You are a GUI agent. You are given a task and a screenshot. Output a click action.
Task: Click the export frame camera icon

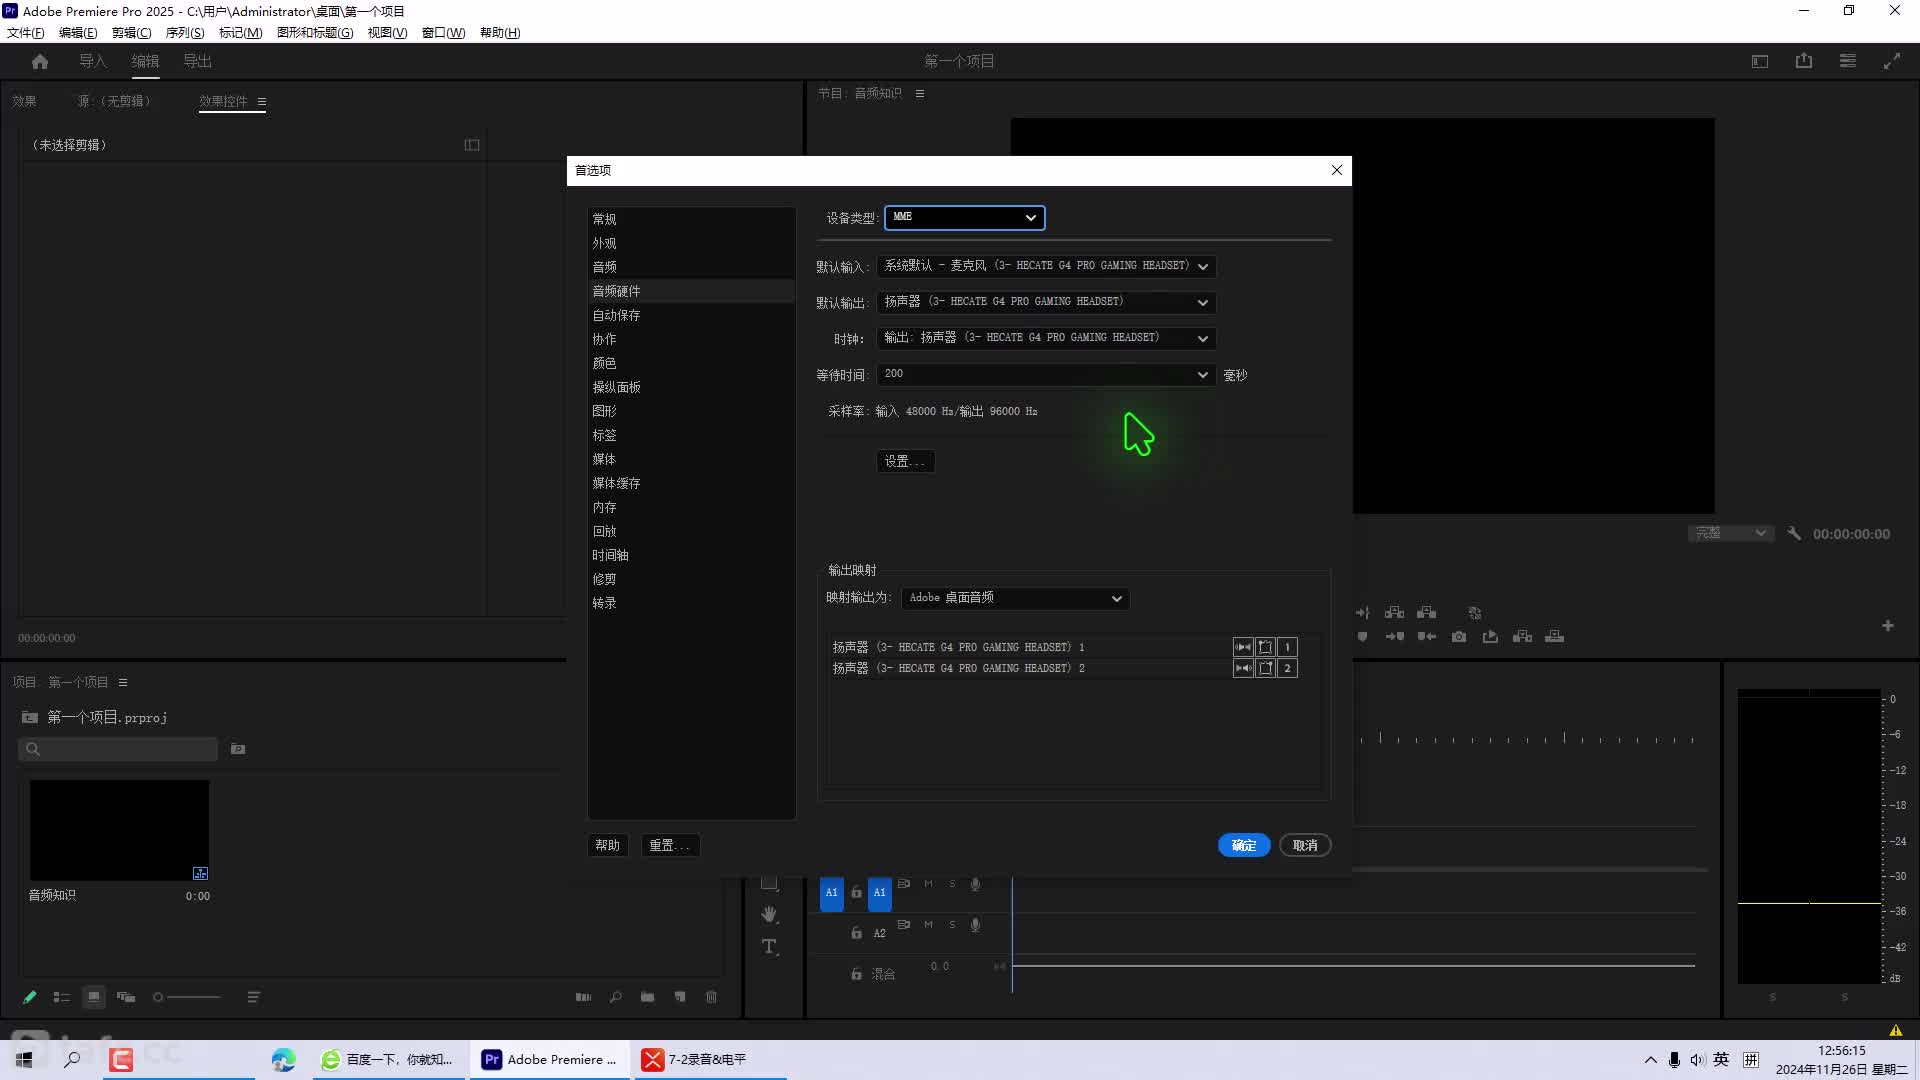click(1459, 637)
